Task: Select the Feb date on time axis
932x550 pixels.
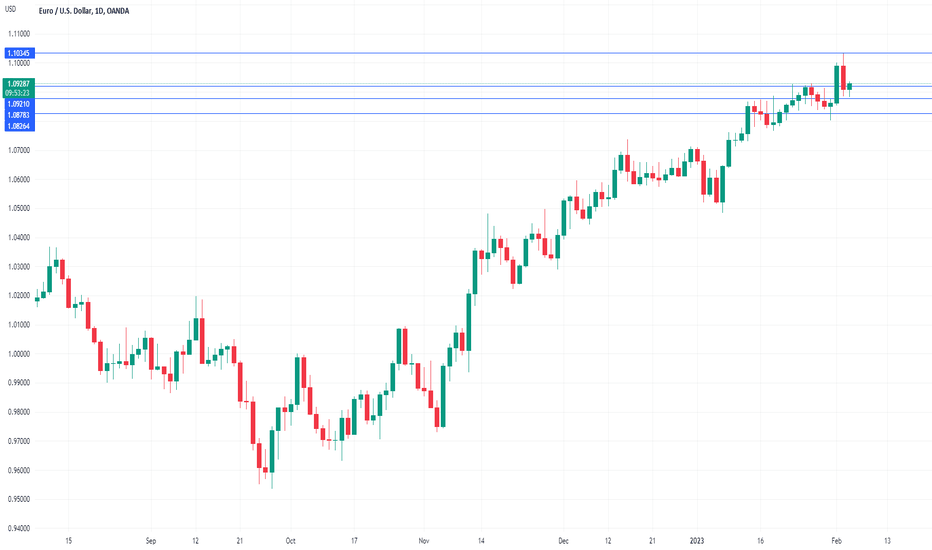Action: (x=836, y=541)
